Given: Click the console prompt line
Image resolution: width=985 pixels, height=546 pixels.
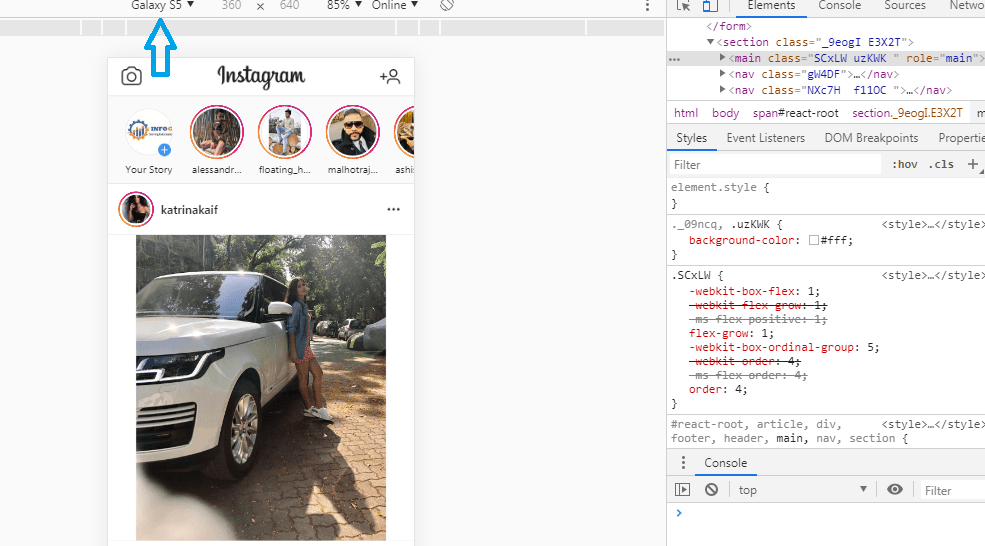Looking at the screenshot, I should [x=825, y=513].
